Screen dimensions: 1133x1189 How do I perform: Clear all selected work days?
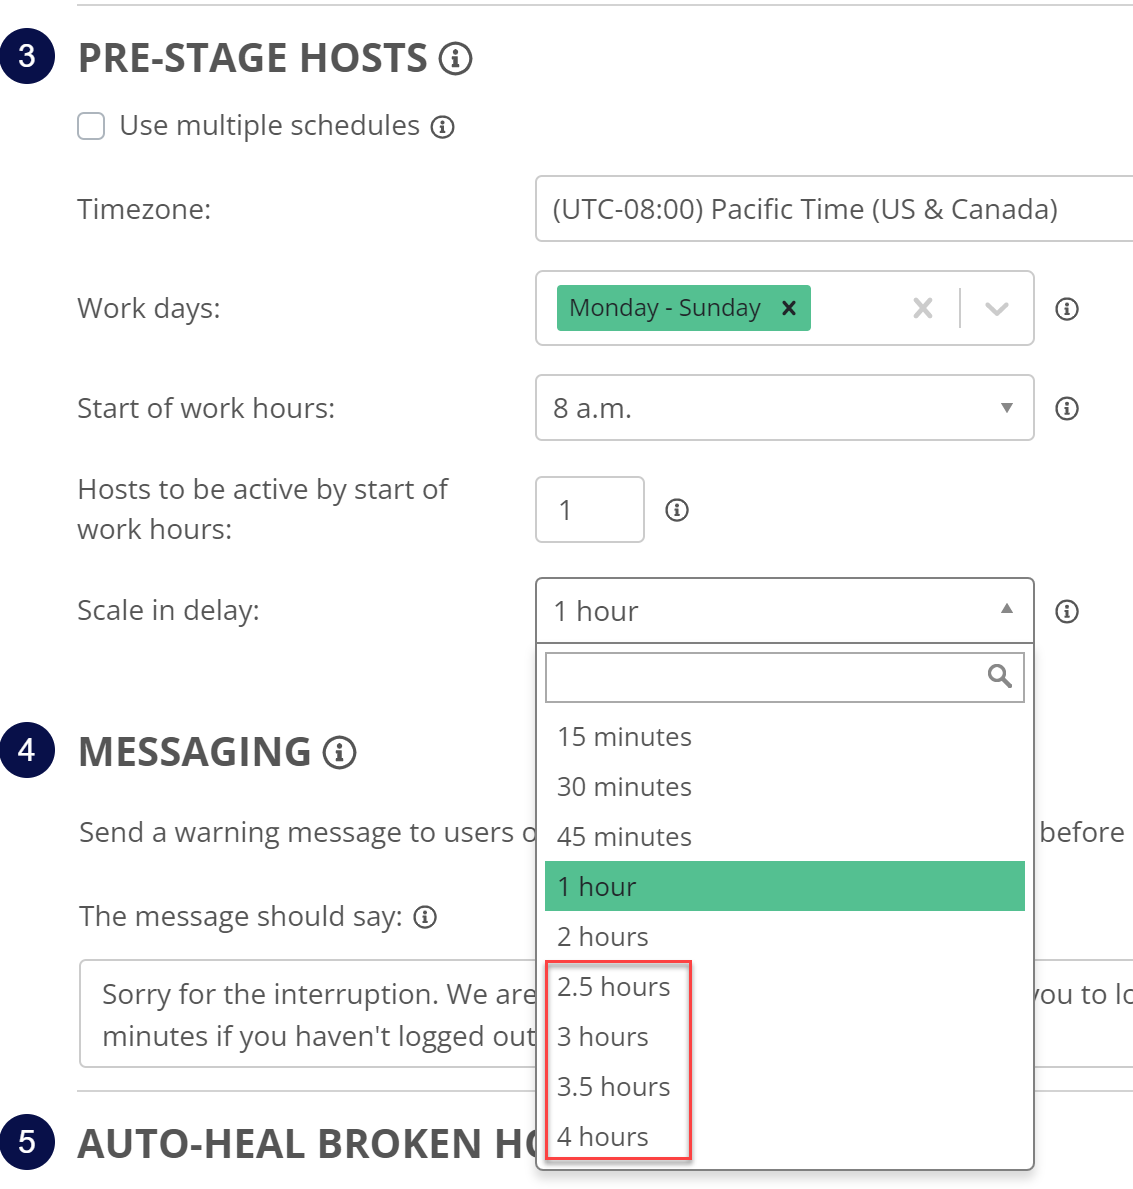pyautogui.click(x=923, y=308)
